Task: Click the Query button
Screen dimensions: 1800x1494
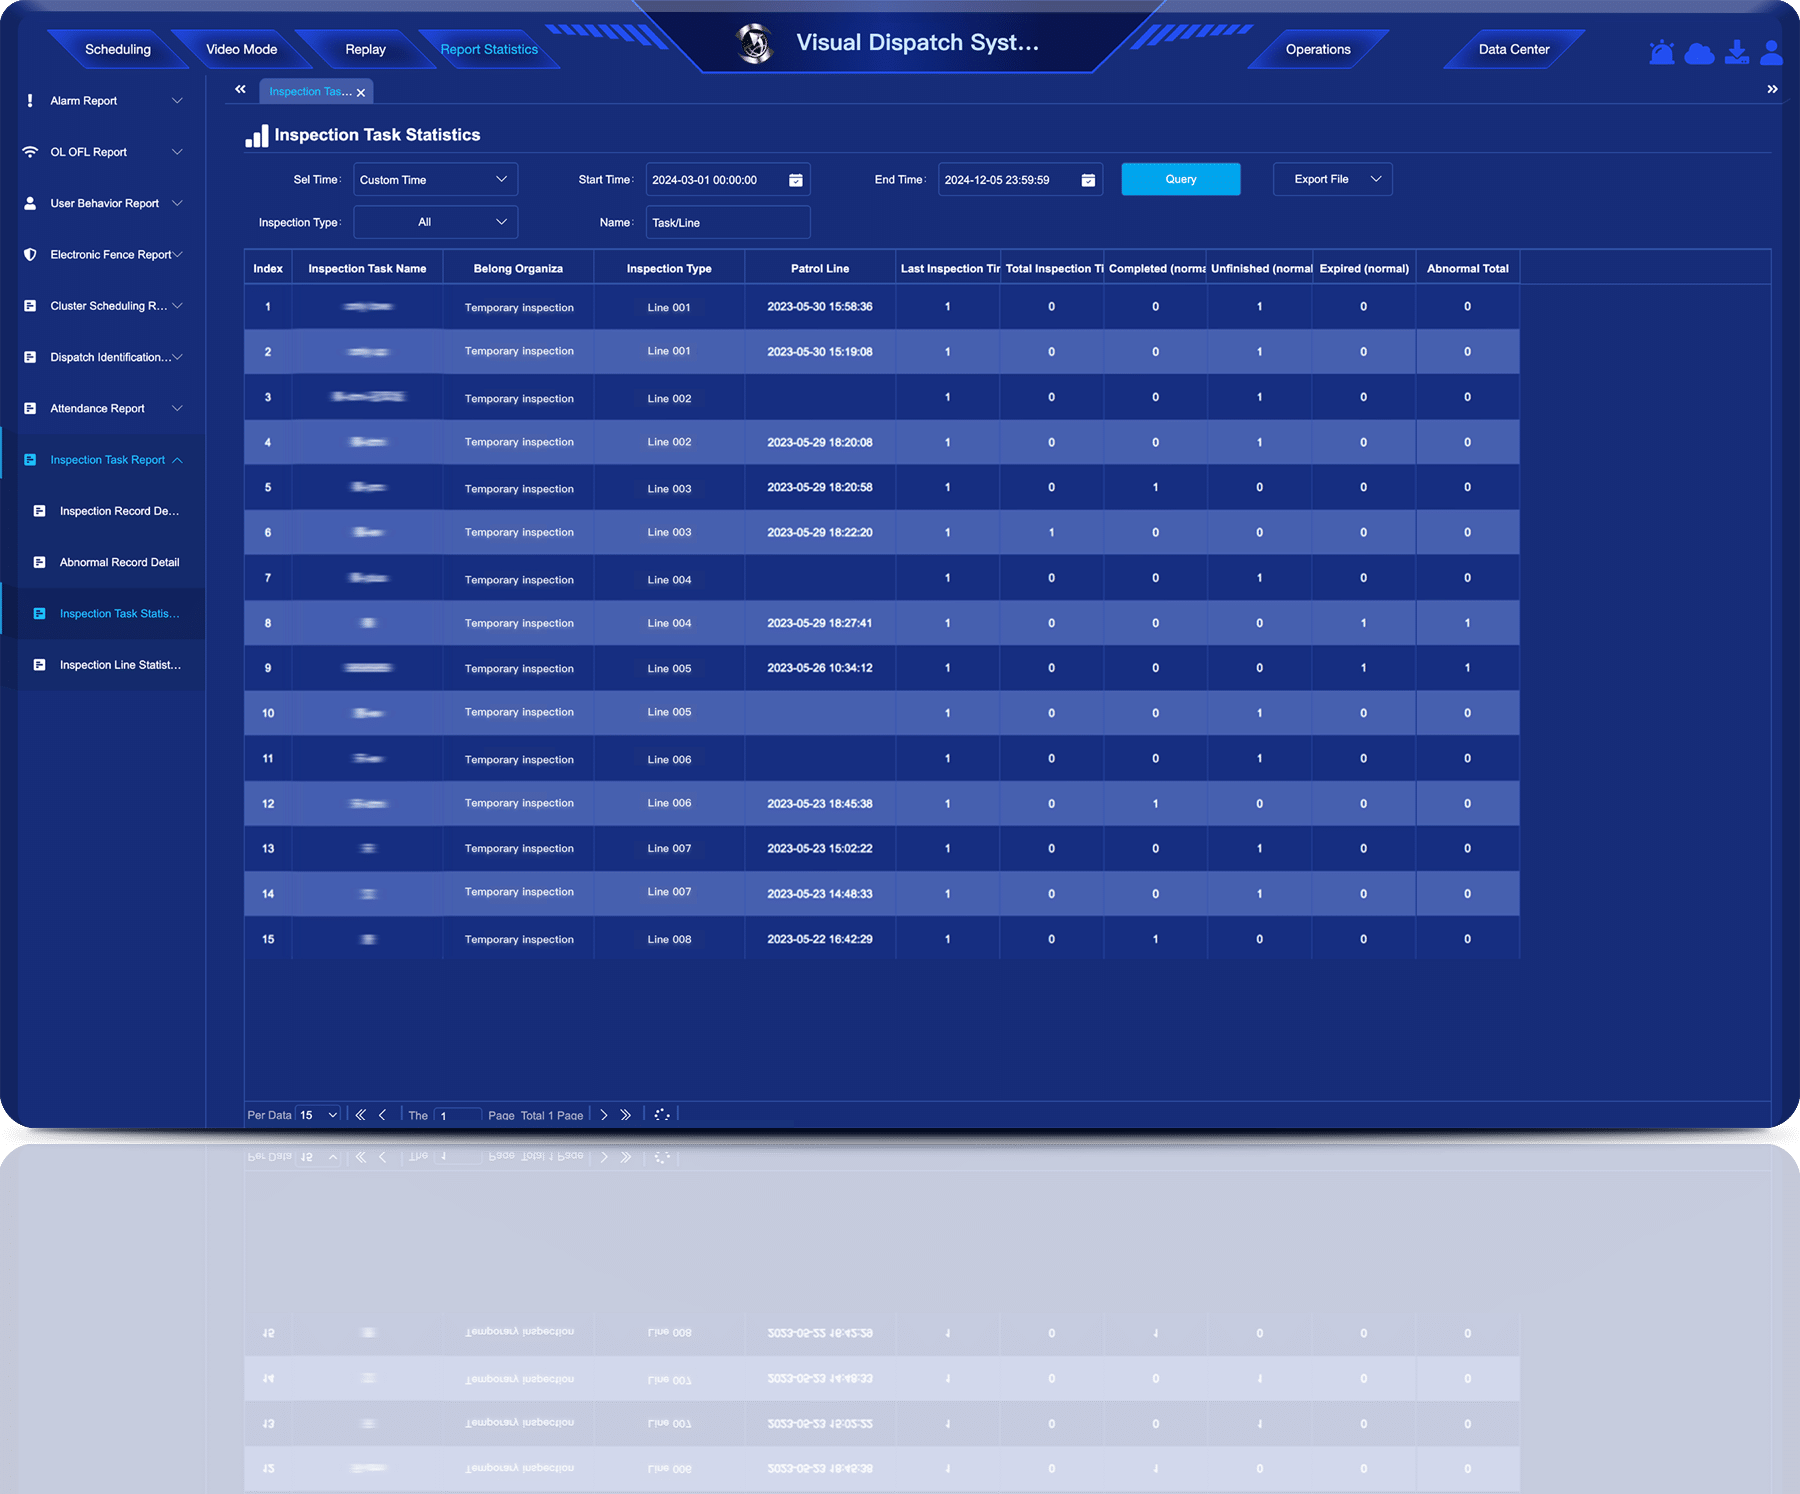Action: (x=1180, y=179)
